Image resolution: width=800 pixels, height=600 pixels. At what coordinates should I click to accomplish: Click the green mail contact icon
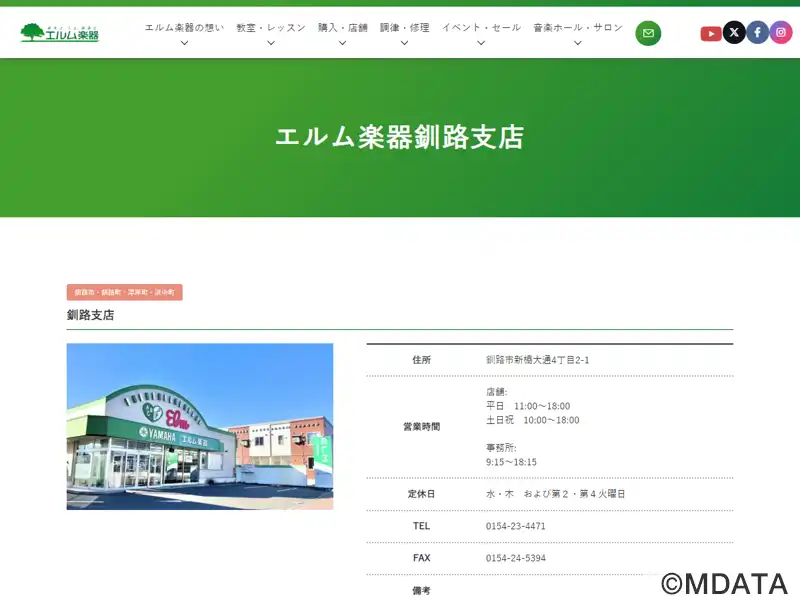pos(648,33)
